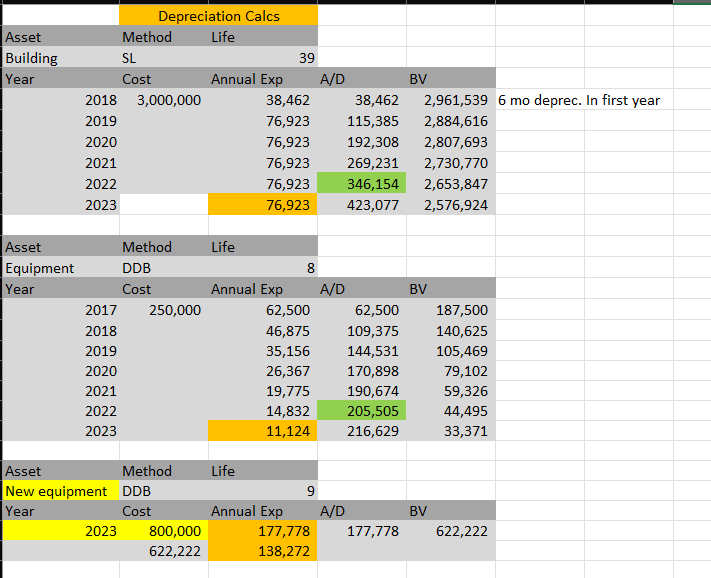Click the yellow New equipment cell
711x578 pixels.
click(61, 491)
